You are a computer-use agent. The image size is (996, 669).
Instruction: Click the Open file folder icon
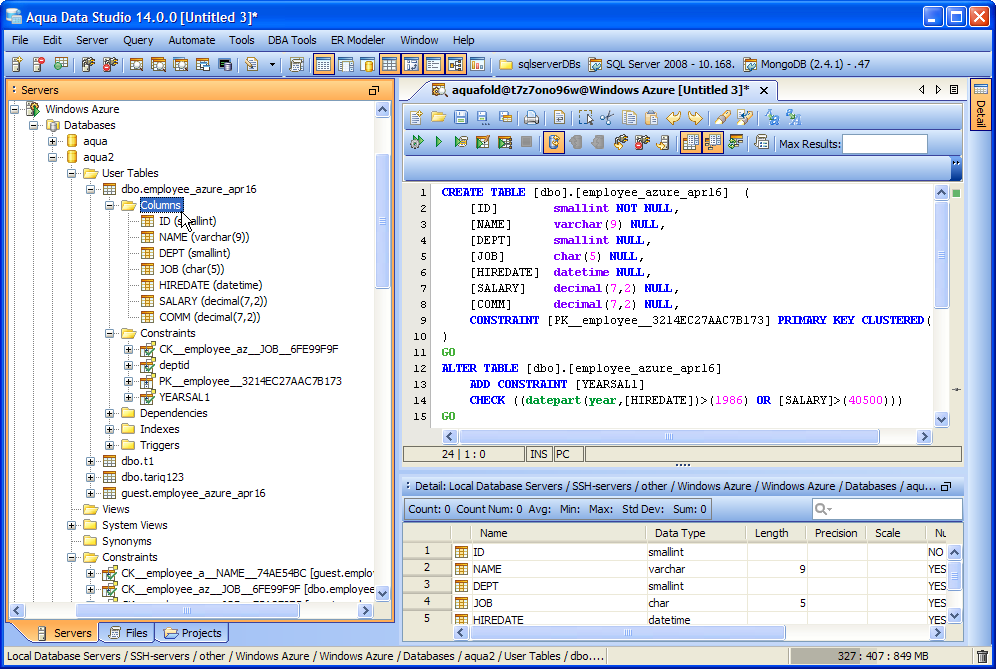coord(438,117)
